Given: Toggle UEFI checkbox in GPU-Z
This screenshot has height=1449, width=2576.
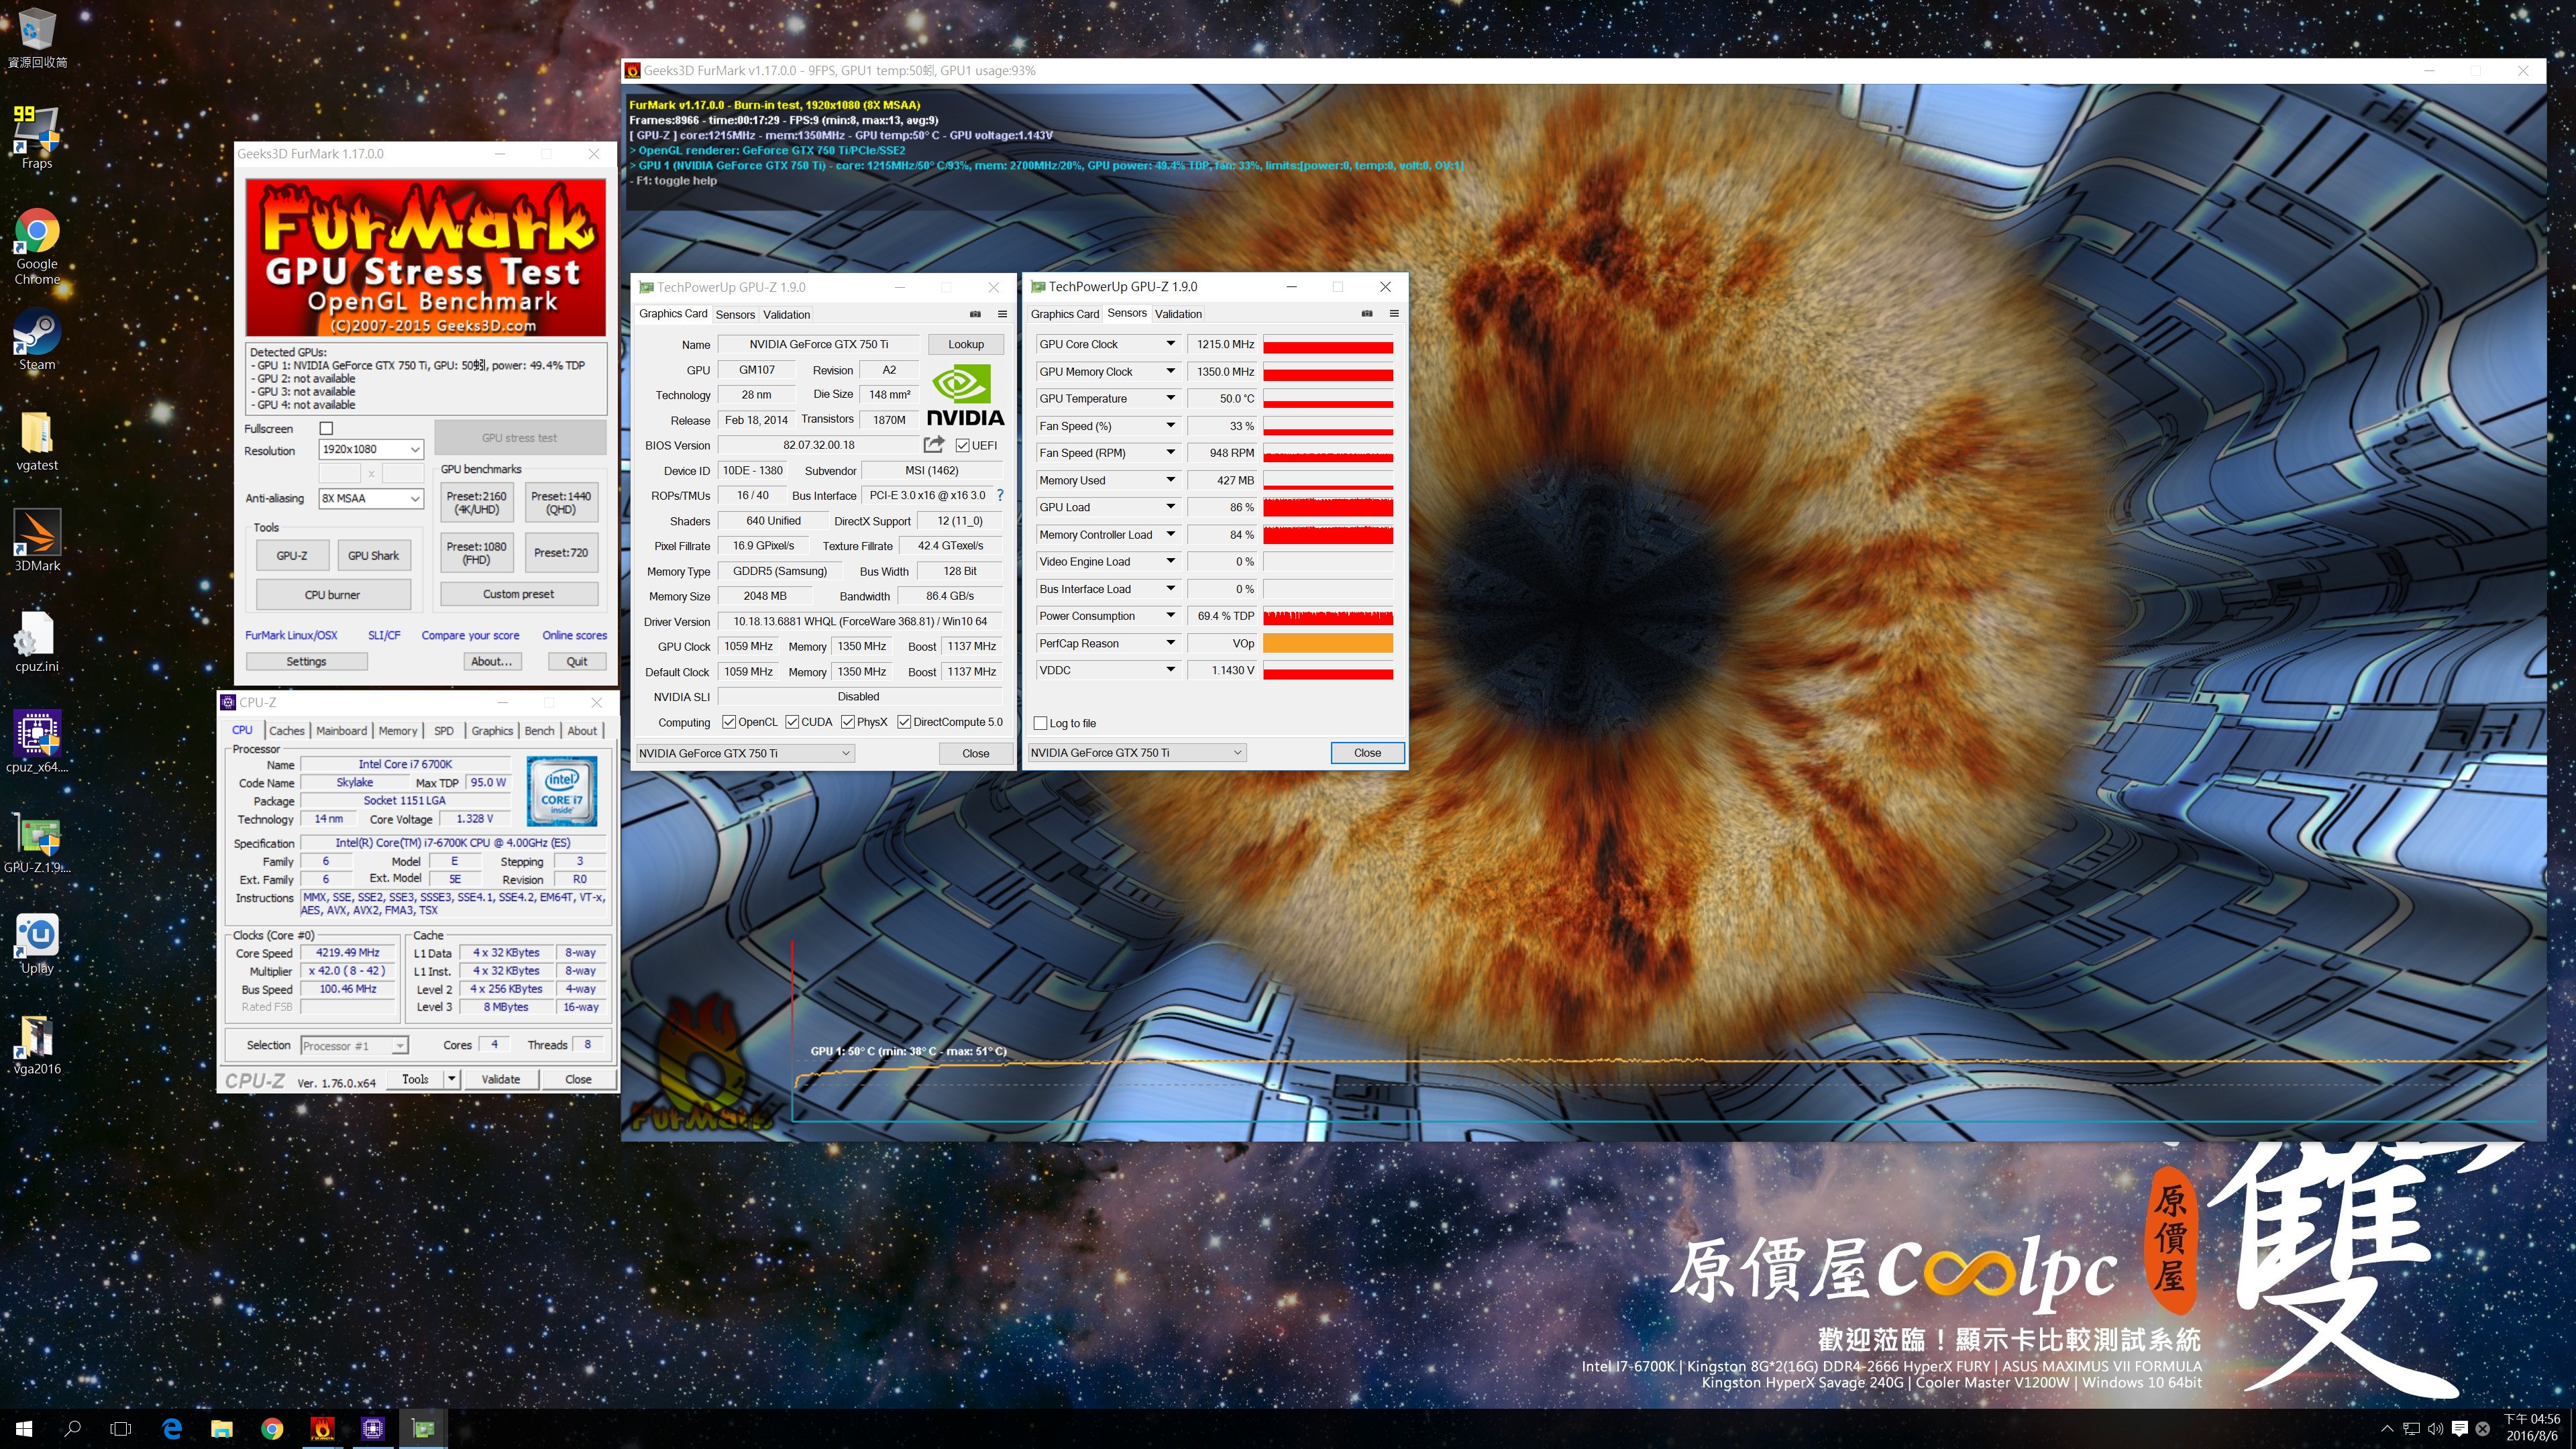Looking at the screenshot, I should (963, 445).
